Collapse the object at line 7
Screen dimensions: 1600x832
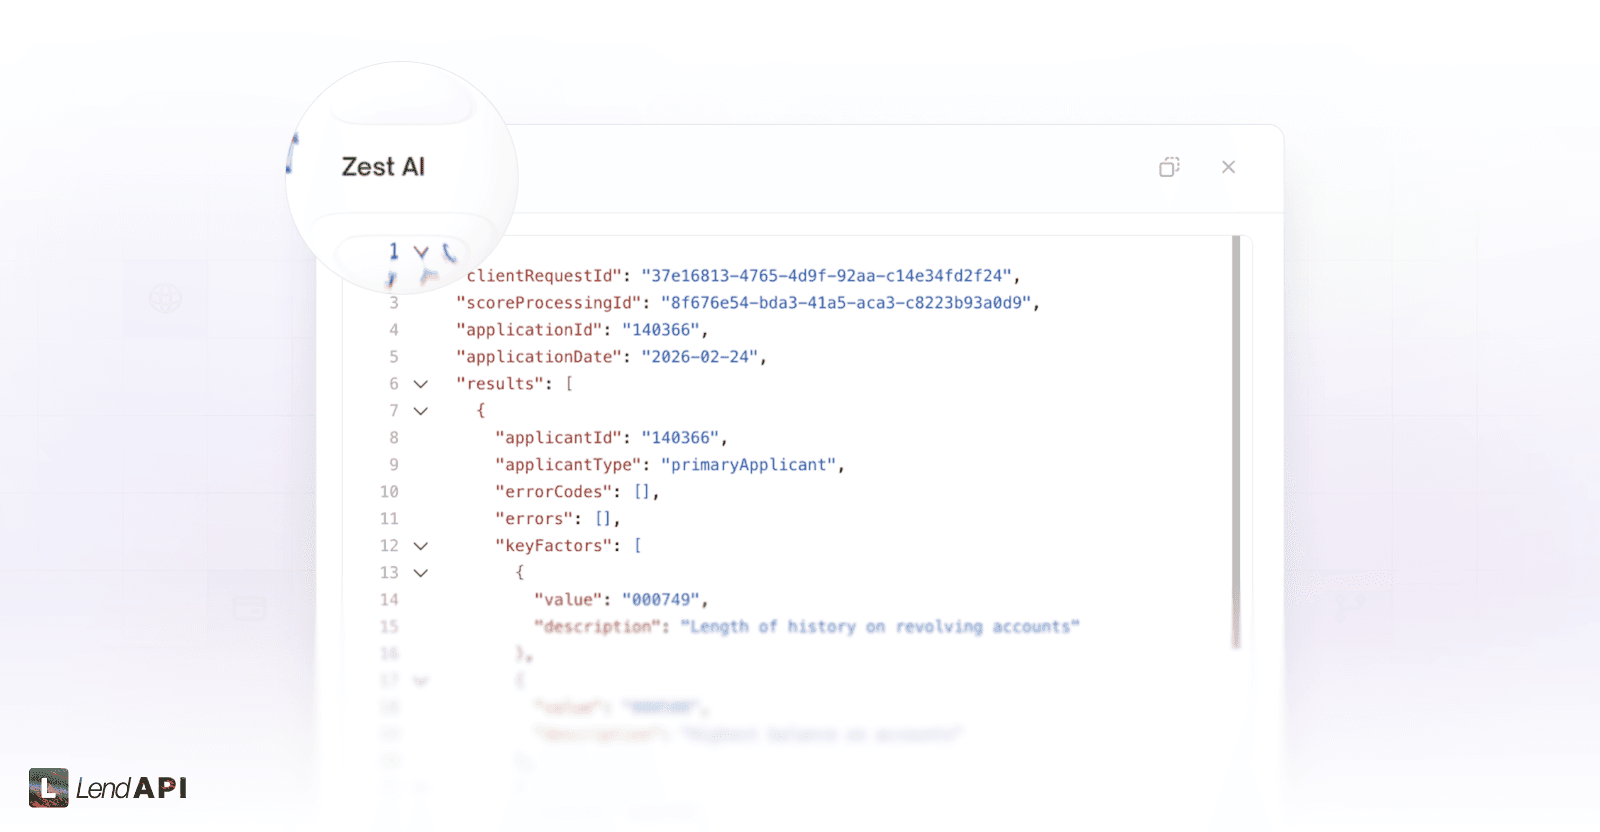click(x=421, y=410)
